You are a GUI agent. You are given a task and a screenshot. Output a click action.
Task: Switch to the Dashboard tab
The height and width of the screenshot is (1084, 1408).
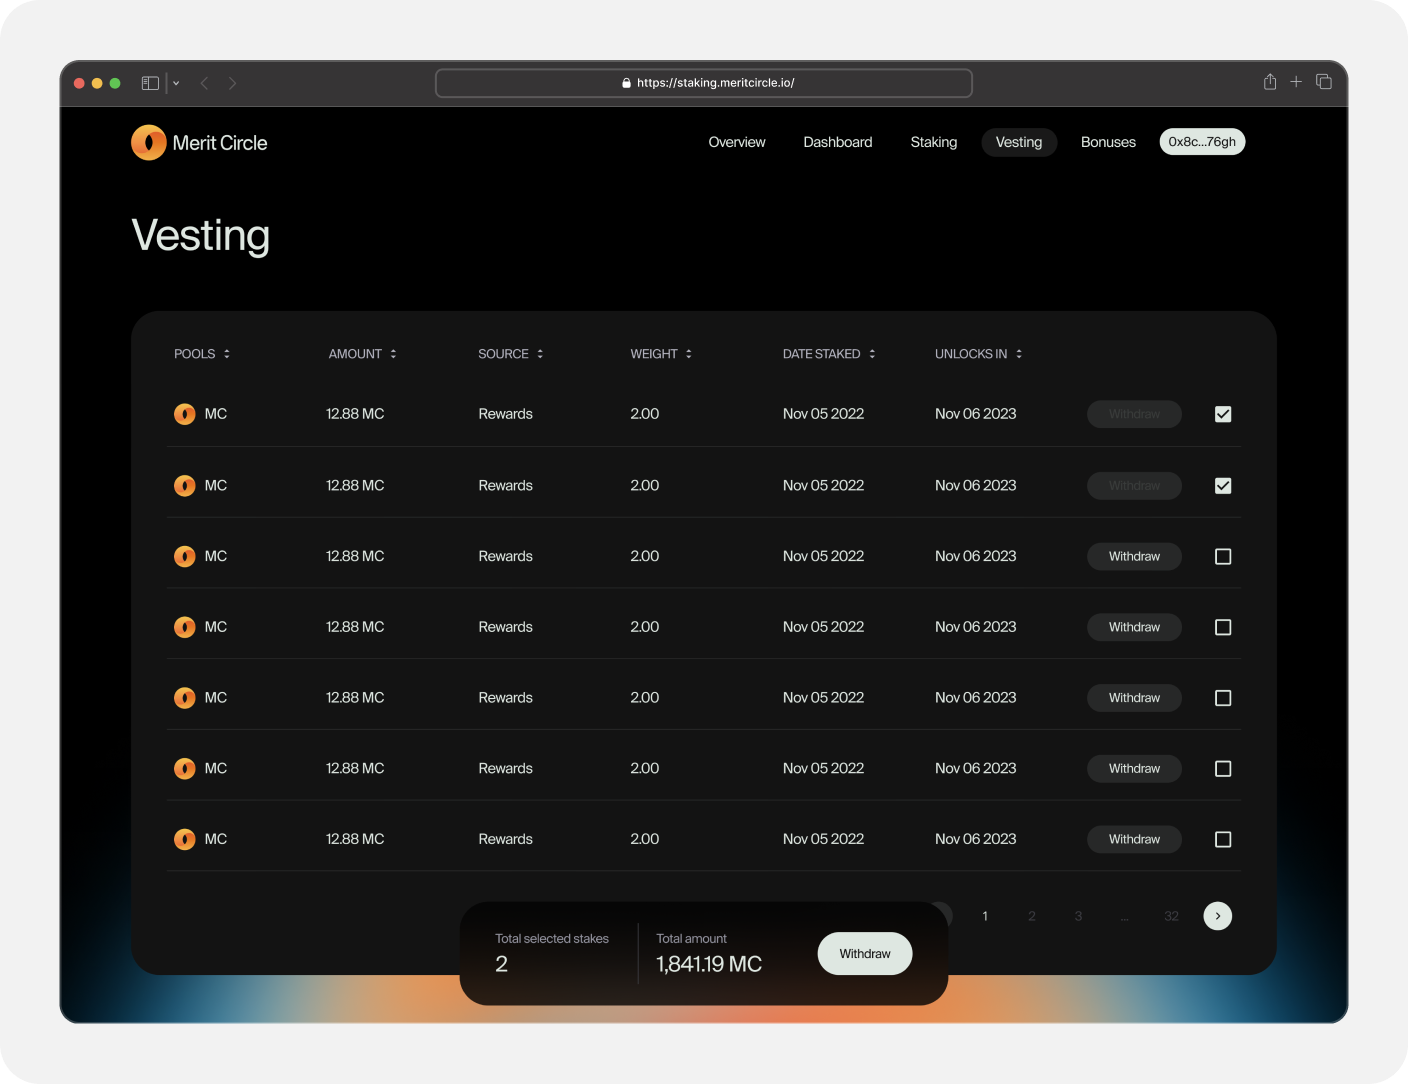click(837, 142)
